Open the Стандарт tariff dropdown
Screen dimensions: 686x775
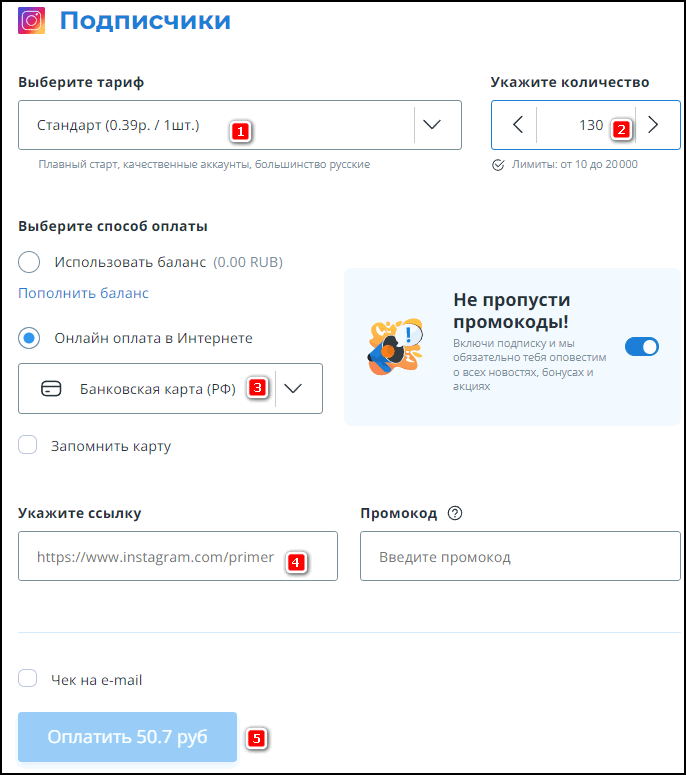click(x=240, y=125)
